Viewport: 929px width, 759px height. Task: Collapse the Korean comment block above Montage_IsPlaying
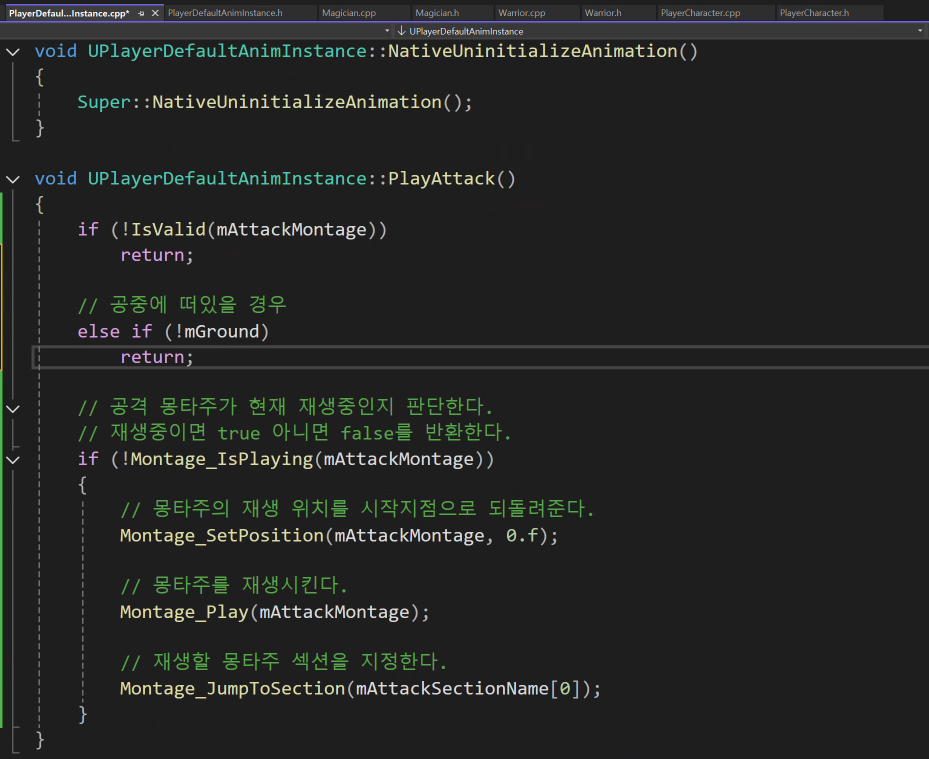pyautogui.click(x=13, y=409)
